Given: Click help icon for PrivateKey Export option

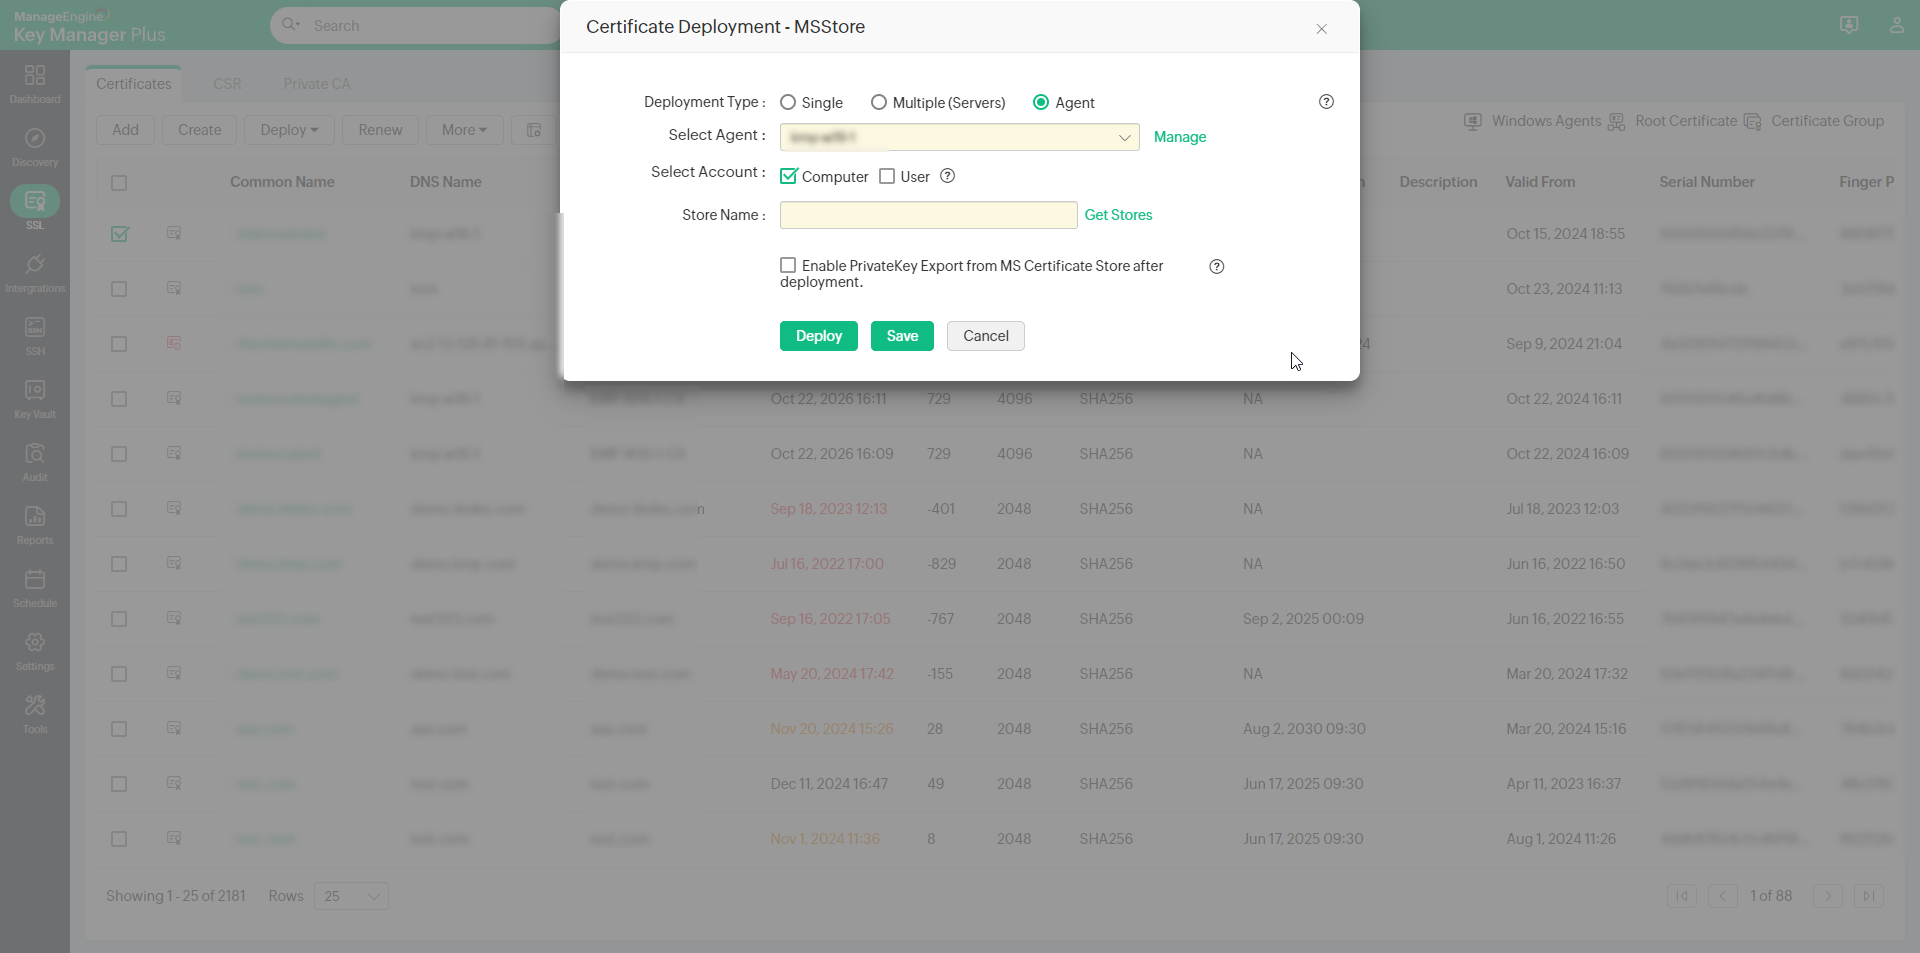Looking at the screenshot, I should point(1217,267).
